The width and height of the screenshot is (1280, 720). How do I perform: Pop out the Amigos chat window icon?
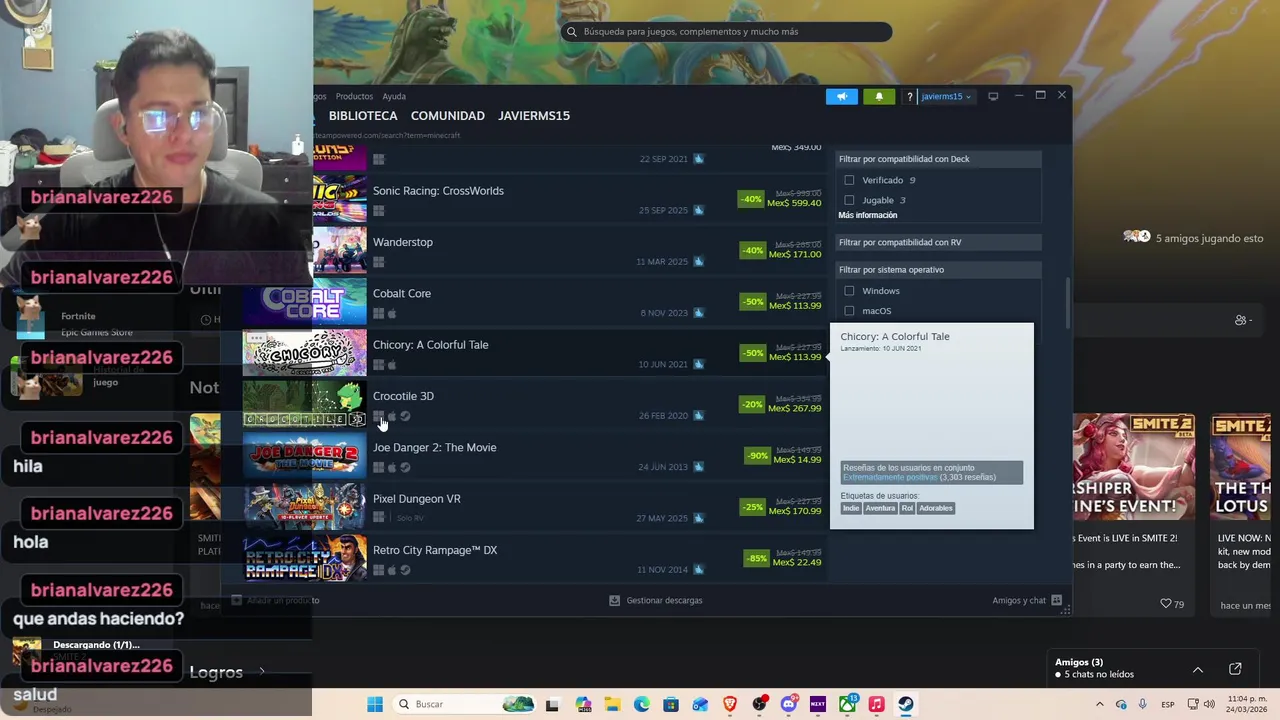1235,669
